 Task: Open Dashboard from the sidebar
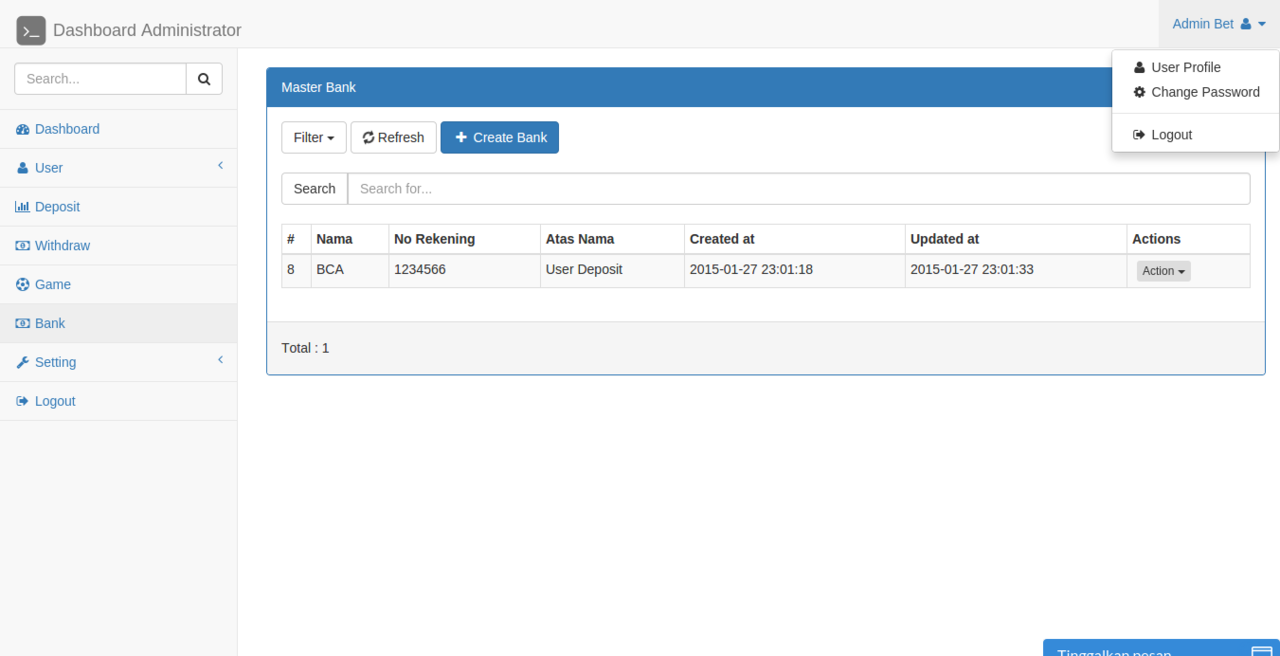66,129
